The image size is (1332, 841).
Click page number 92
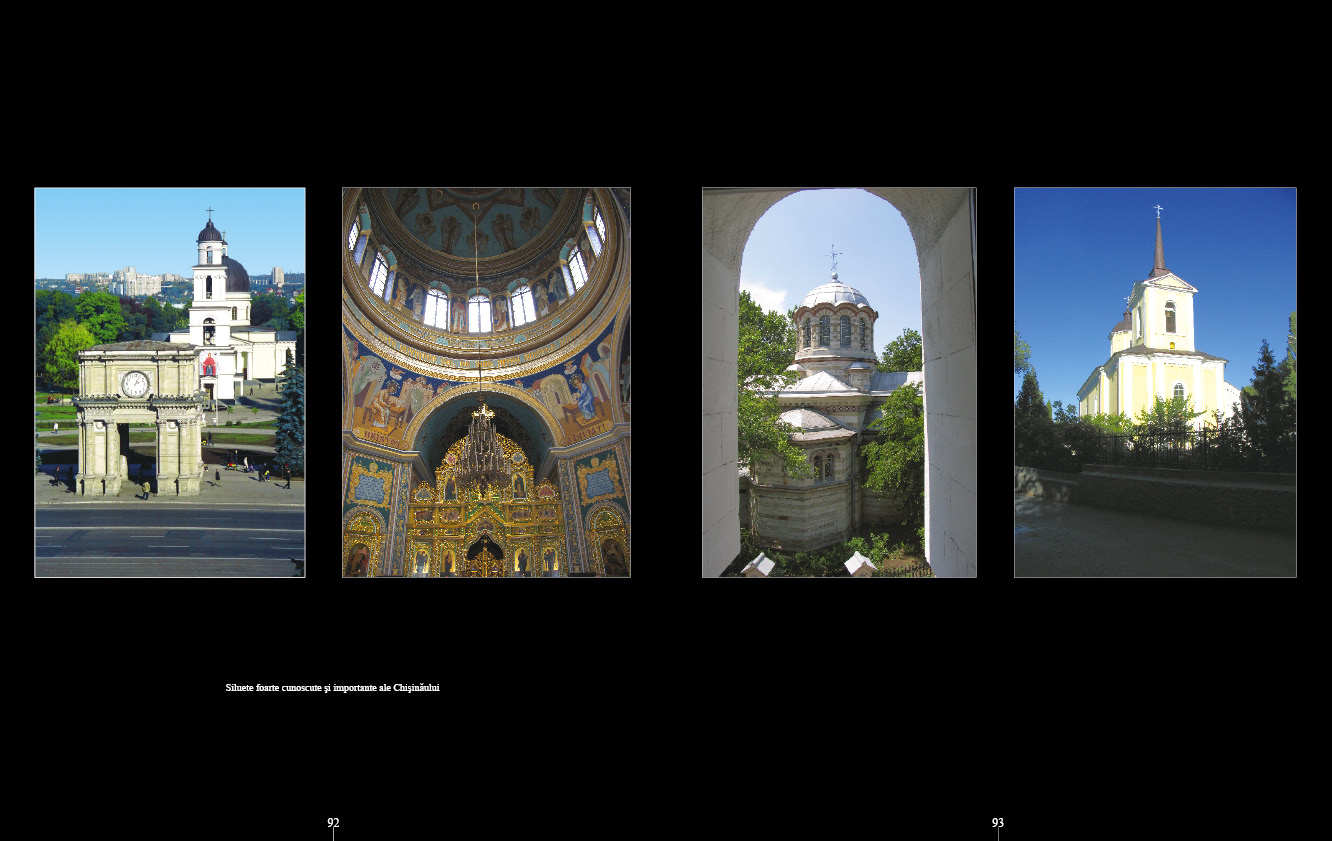[x=333, y=823]
